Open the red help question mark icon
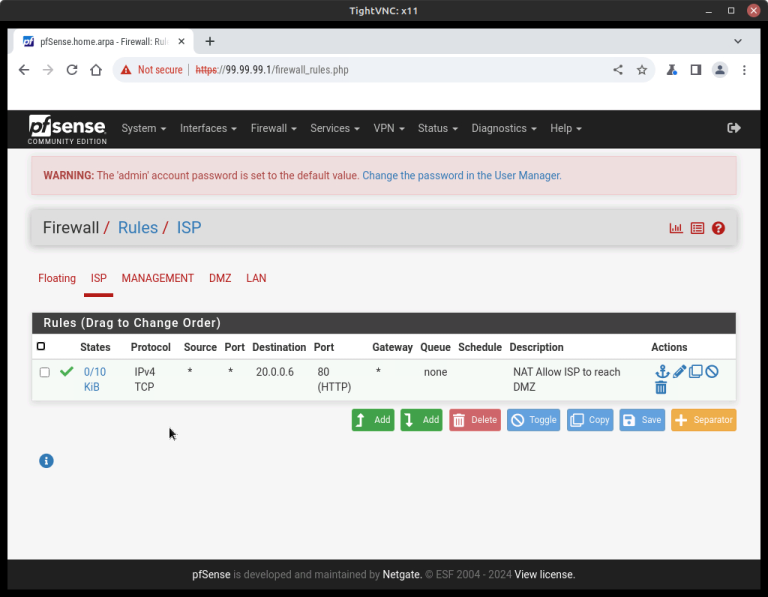768x597 pixels. [718, 228]
